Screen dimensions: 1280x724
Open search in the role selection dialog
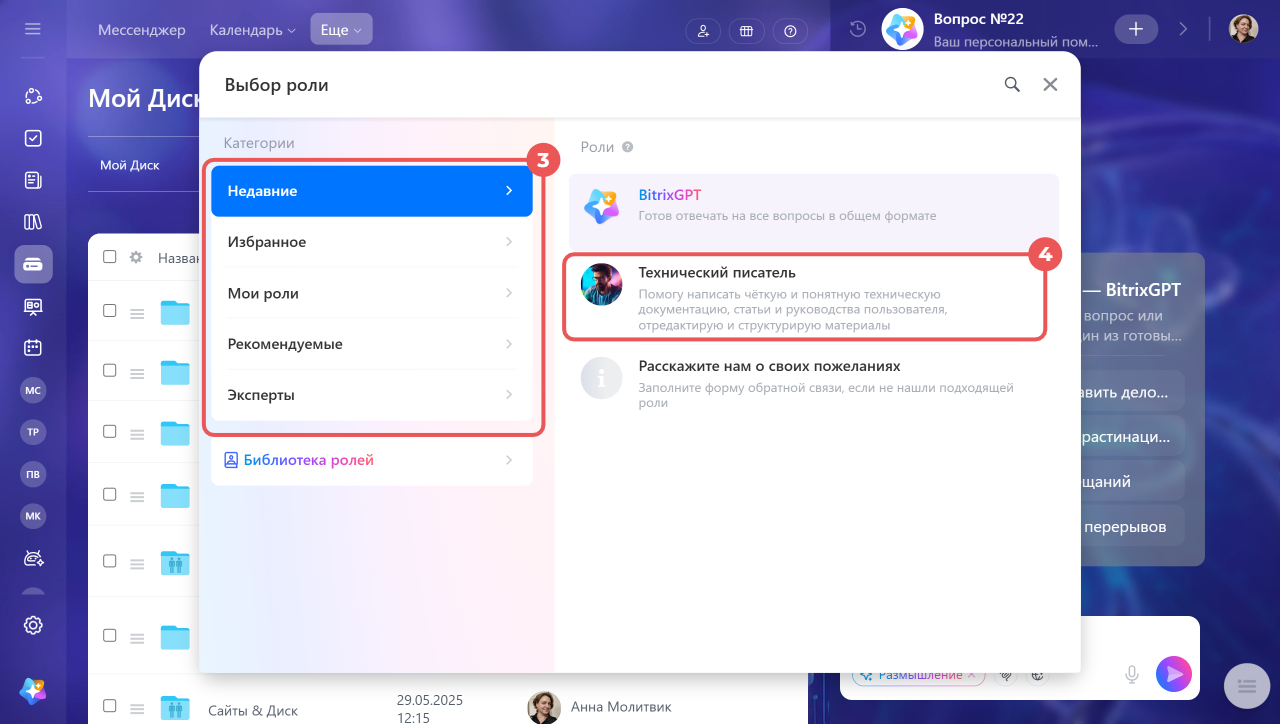1012,85
